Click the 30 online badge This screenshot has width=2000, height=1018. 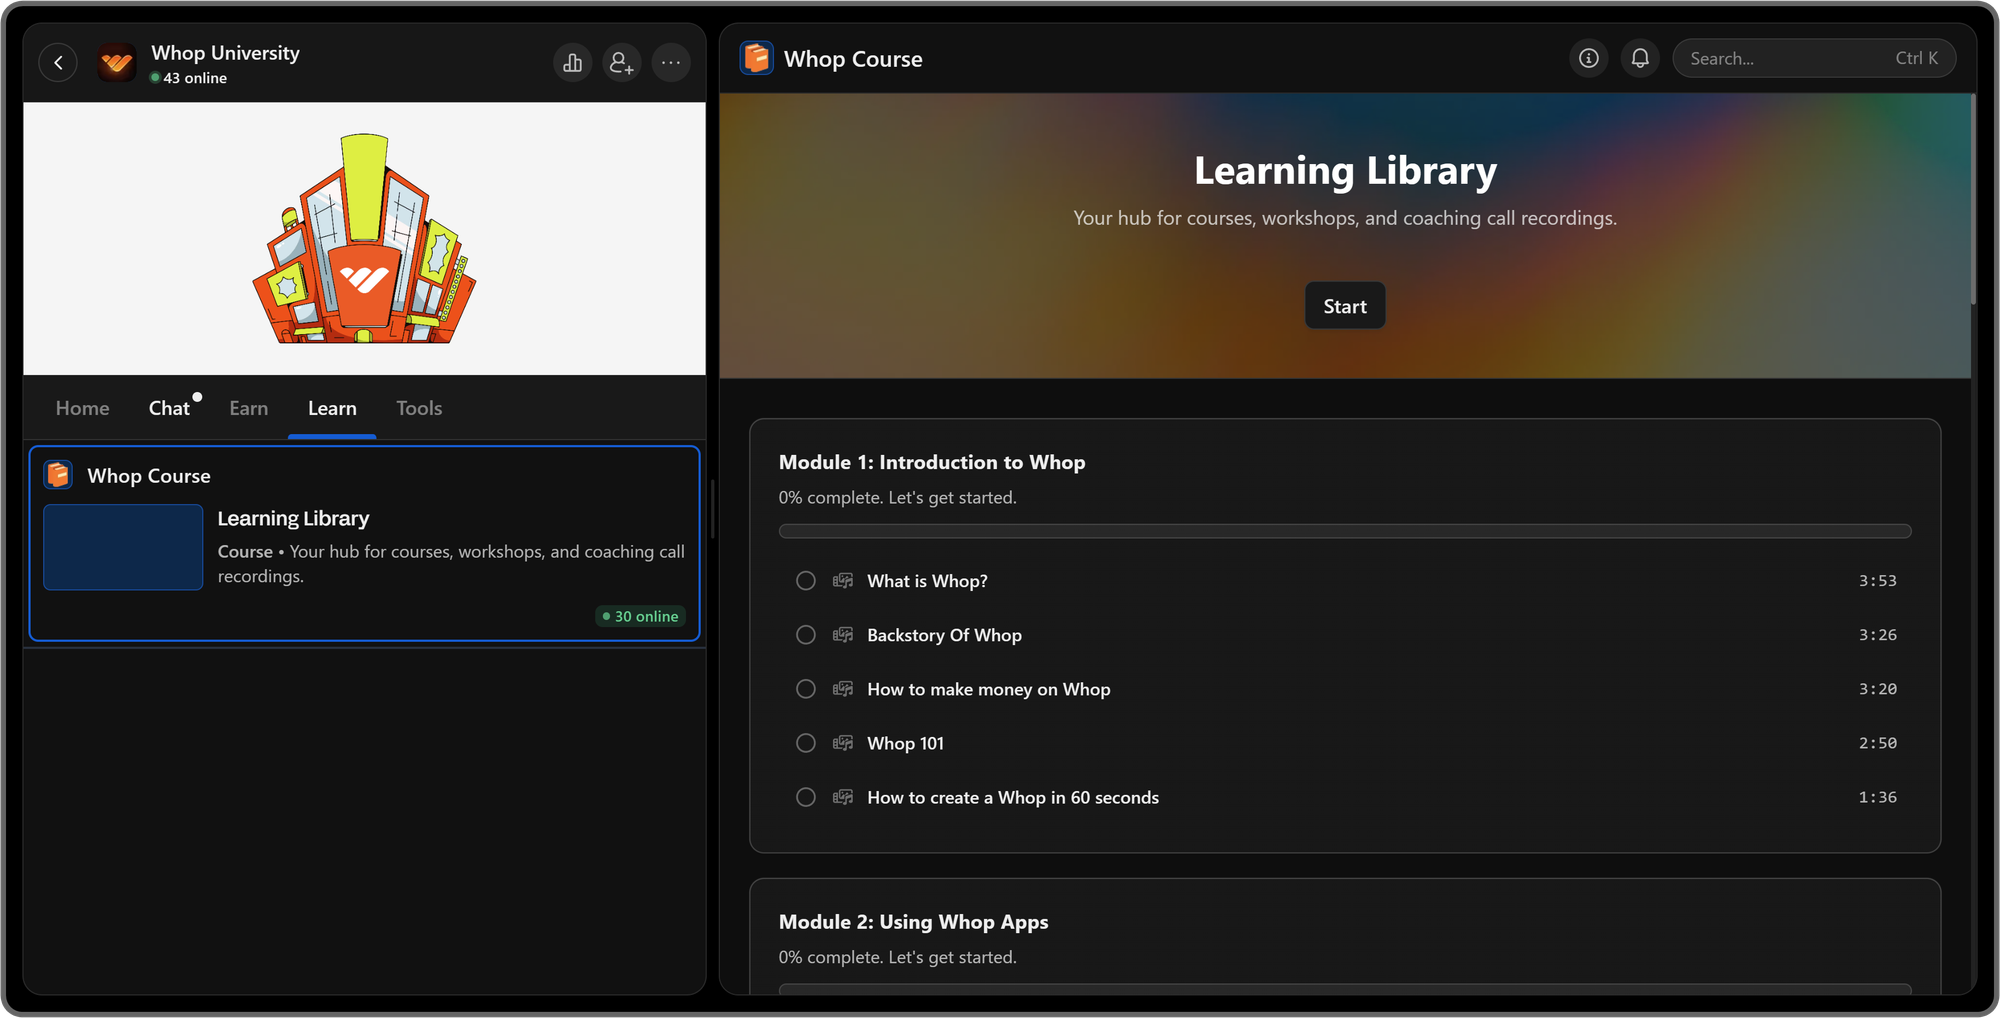pos(641,616)
